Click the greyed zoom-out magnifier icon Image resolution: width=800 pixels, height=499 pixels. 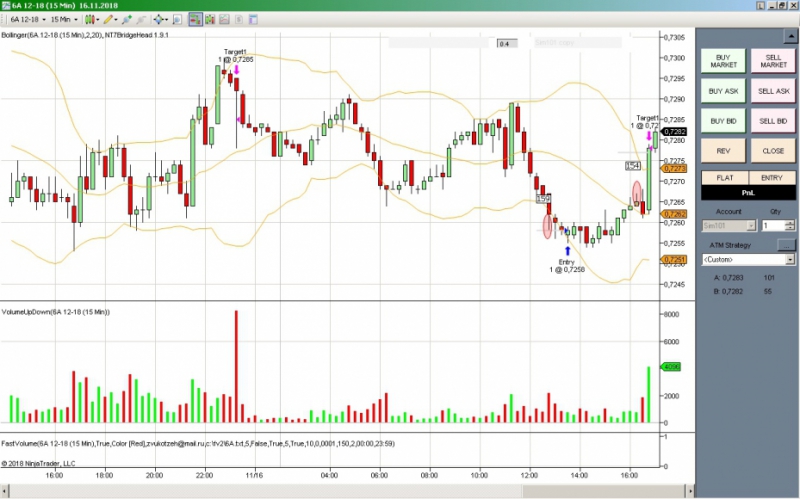tap(141, 19)
